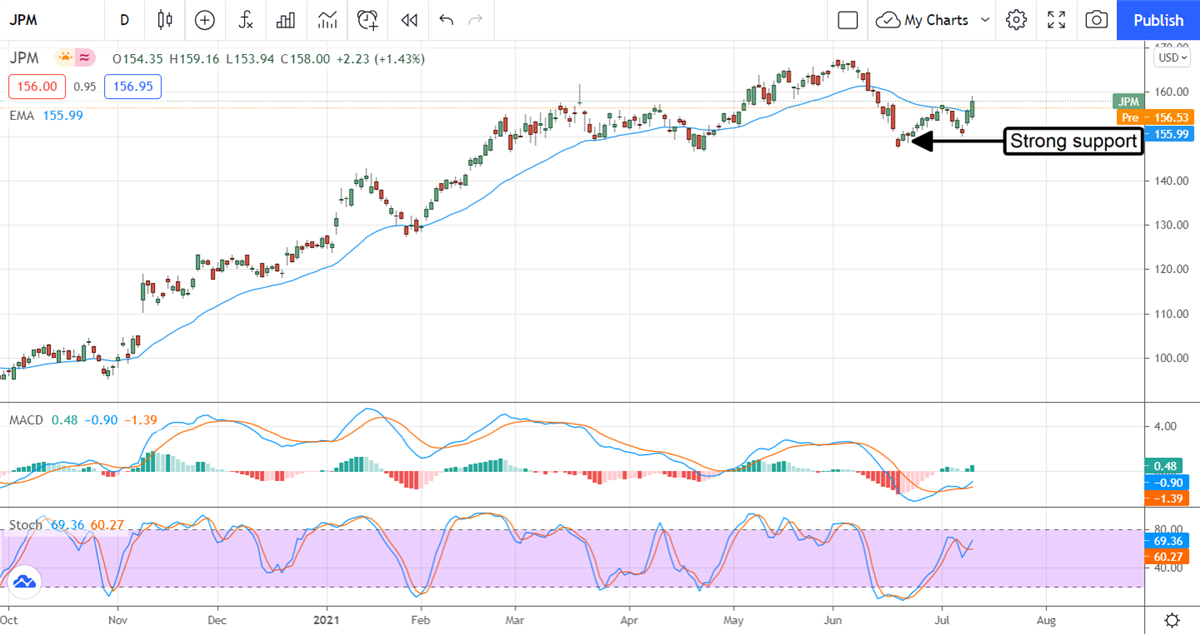Start bar replay with the rewind icon

pyautogui.click(x=408, y=20)
